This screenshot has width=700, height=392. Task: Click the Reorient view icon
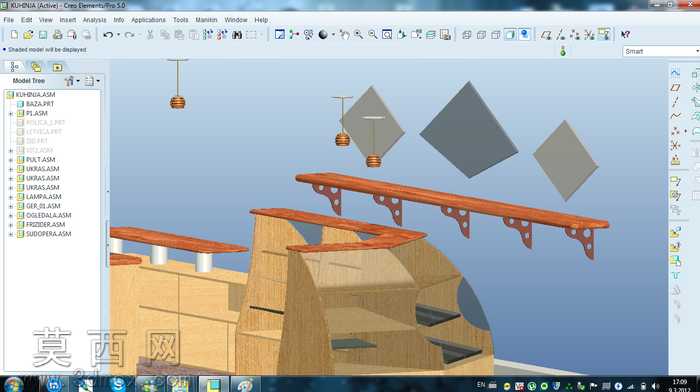pyautogui.click(x=401, y=34)
